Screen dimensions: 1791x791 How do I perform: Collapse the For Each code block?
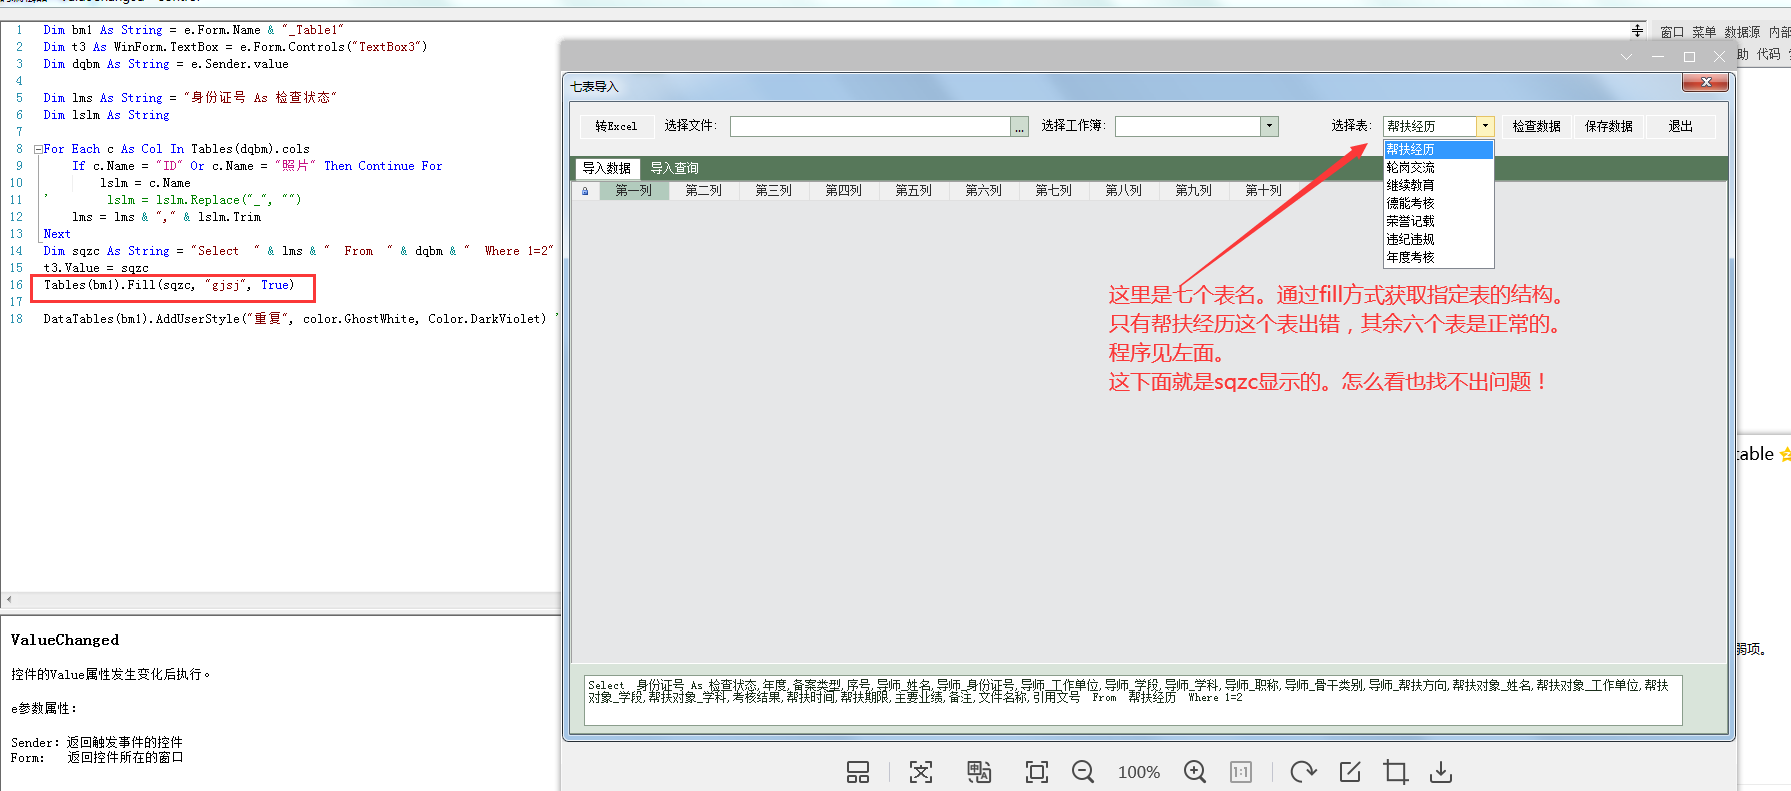coord(38,149)
